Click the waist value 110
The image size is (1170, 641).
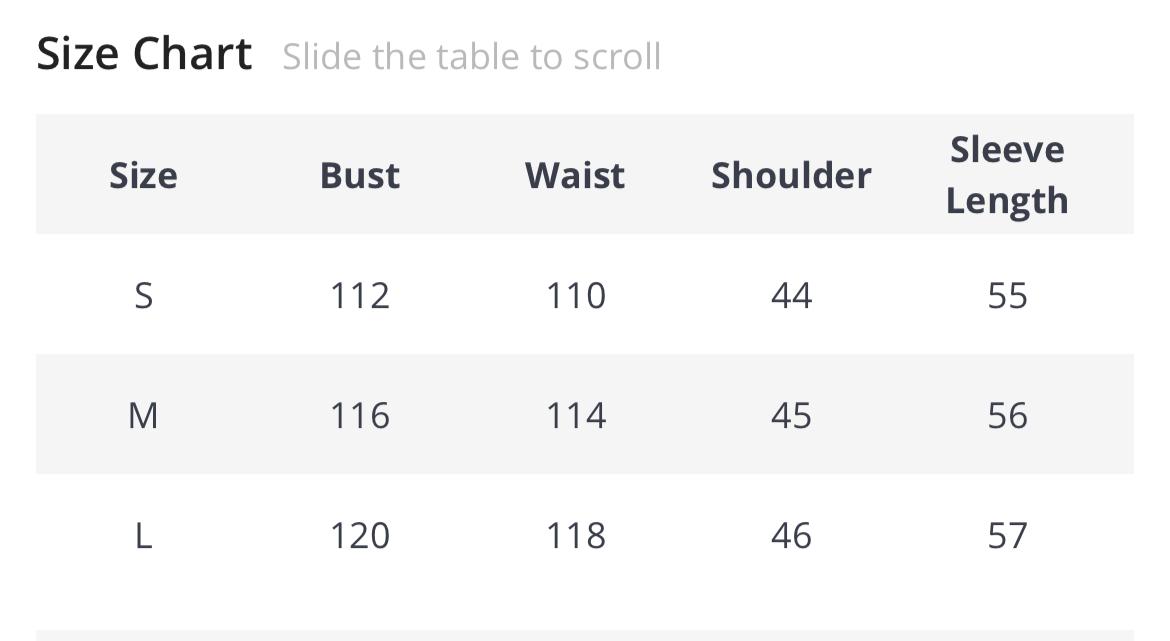[x=575, y=296]
